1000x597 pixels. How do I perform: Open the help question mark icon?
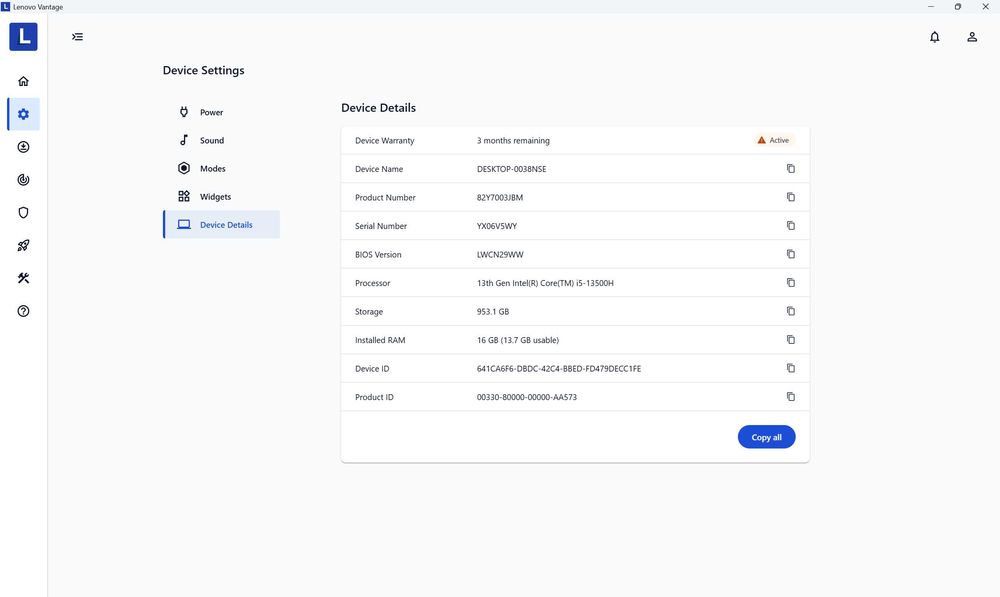tap(23, 311)
